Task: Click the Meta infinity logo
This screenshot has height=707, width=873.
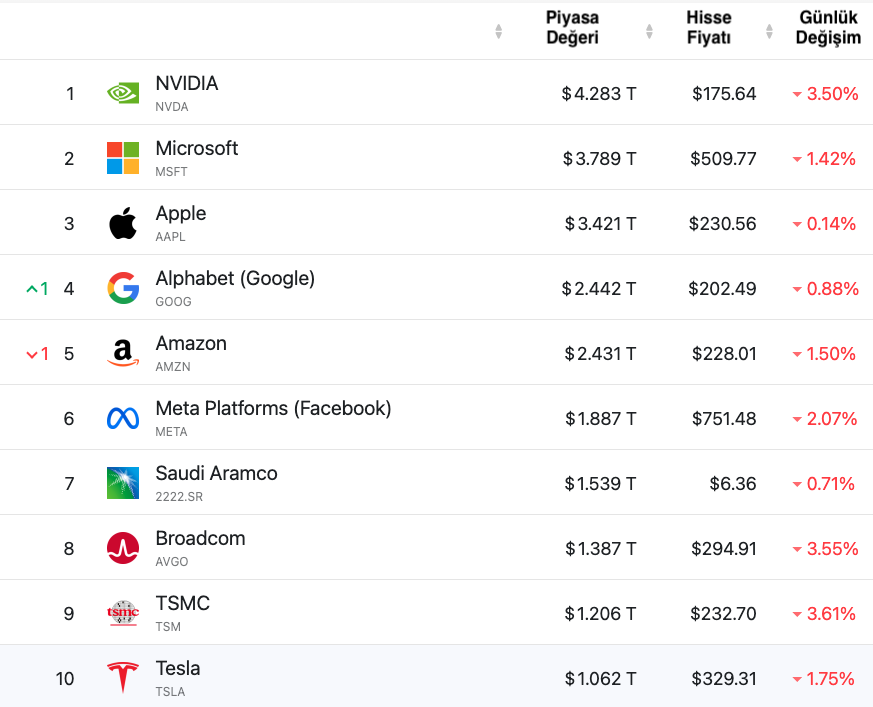Action: 123,418
